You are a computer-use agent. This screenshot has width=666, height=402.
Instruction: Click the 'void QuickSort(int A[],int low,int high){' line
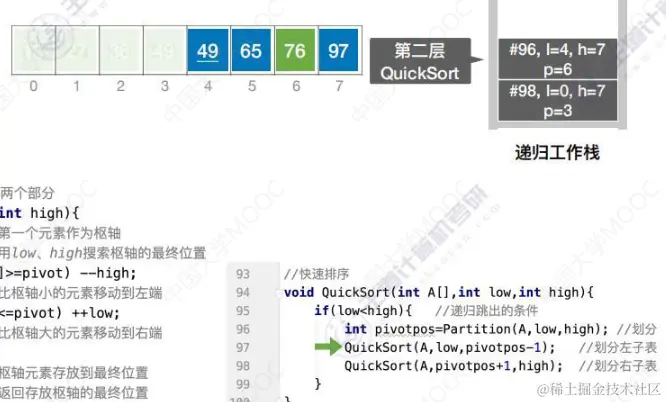point(439,292)
